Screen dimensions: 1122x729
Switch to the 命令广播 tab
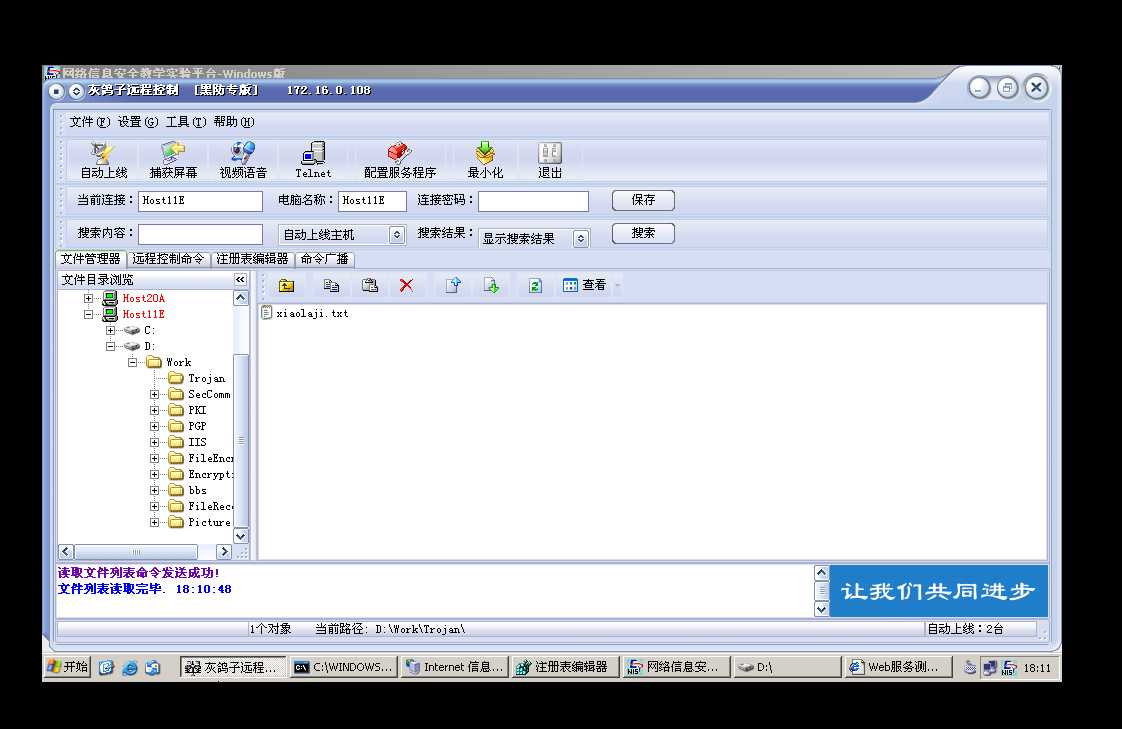tap(324, 258)
